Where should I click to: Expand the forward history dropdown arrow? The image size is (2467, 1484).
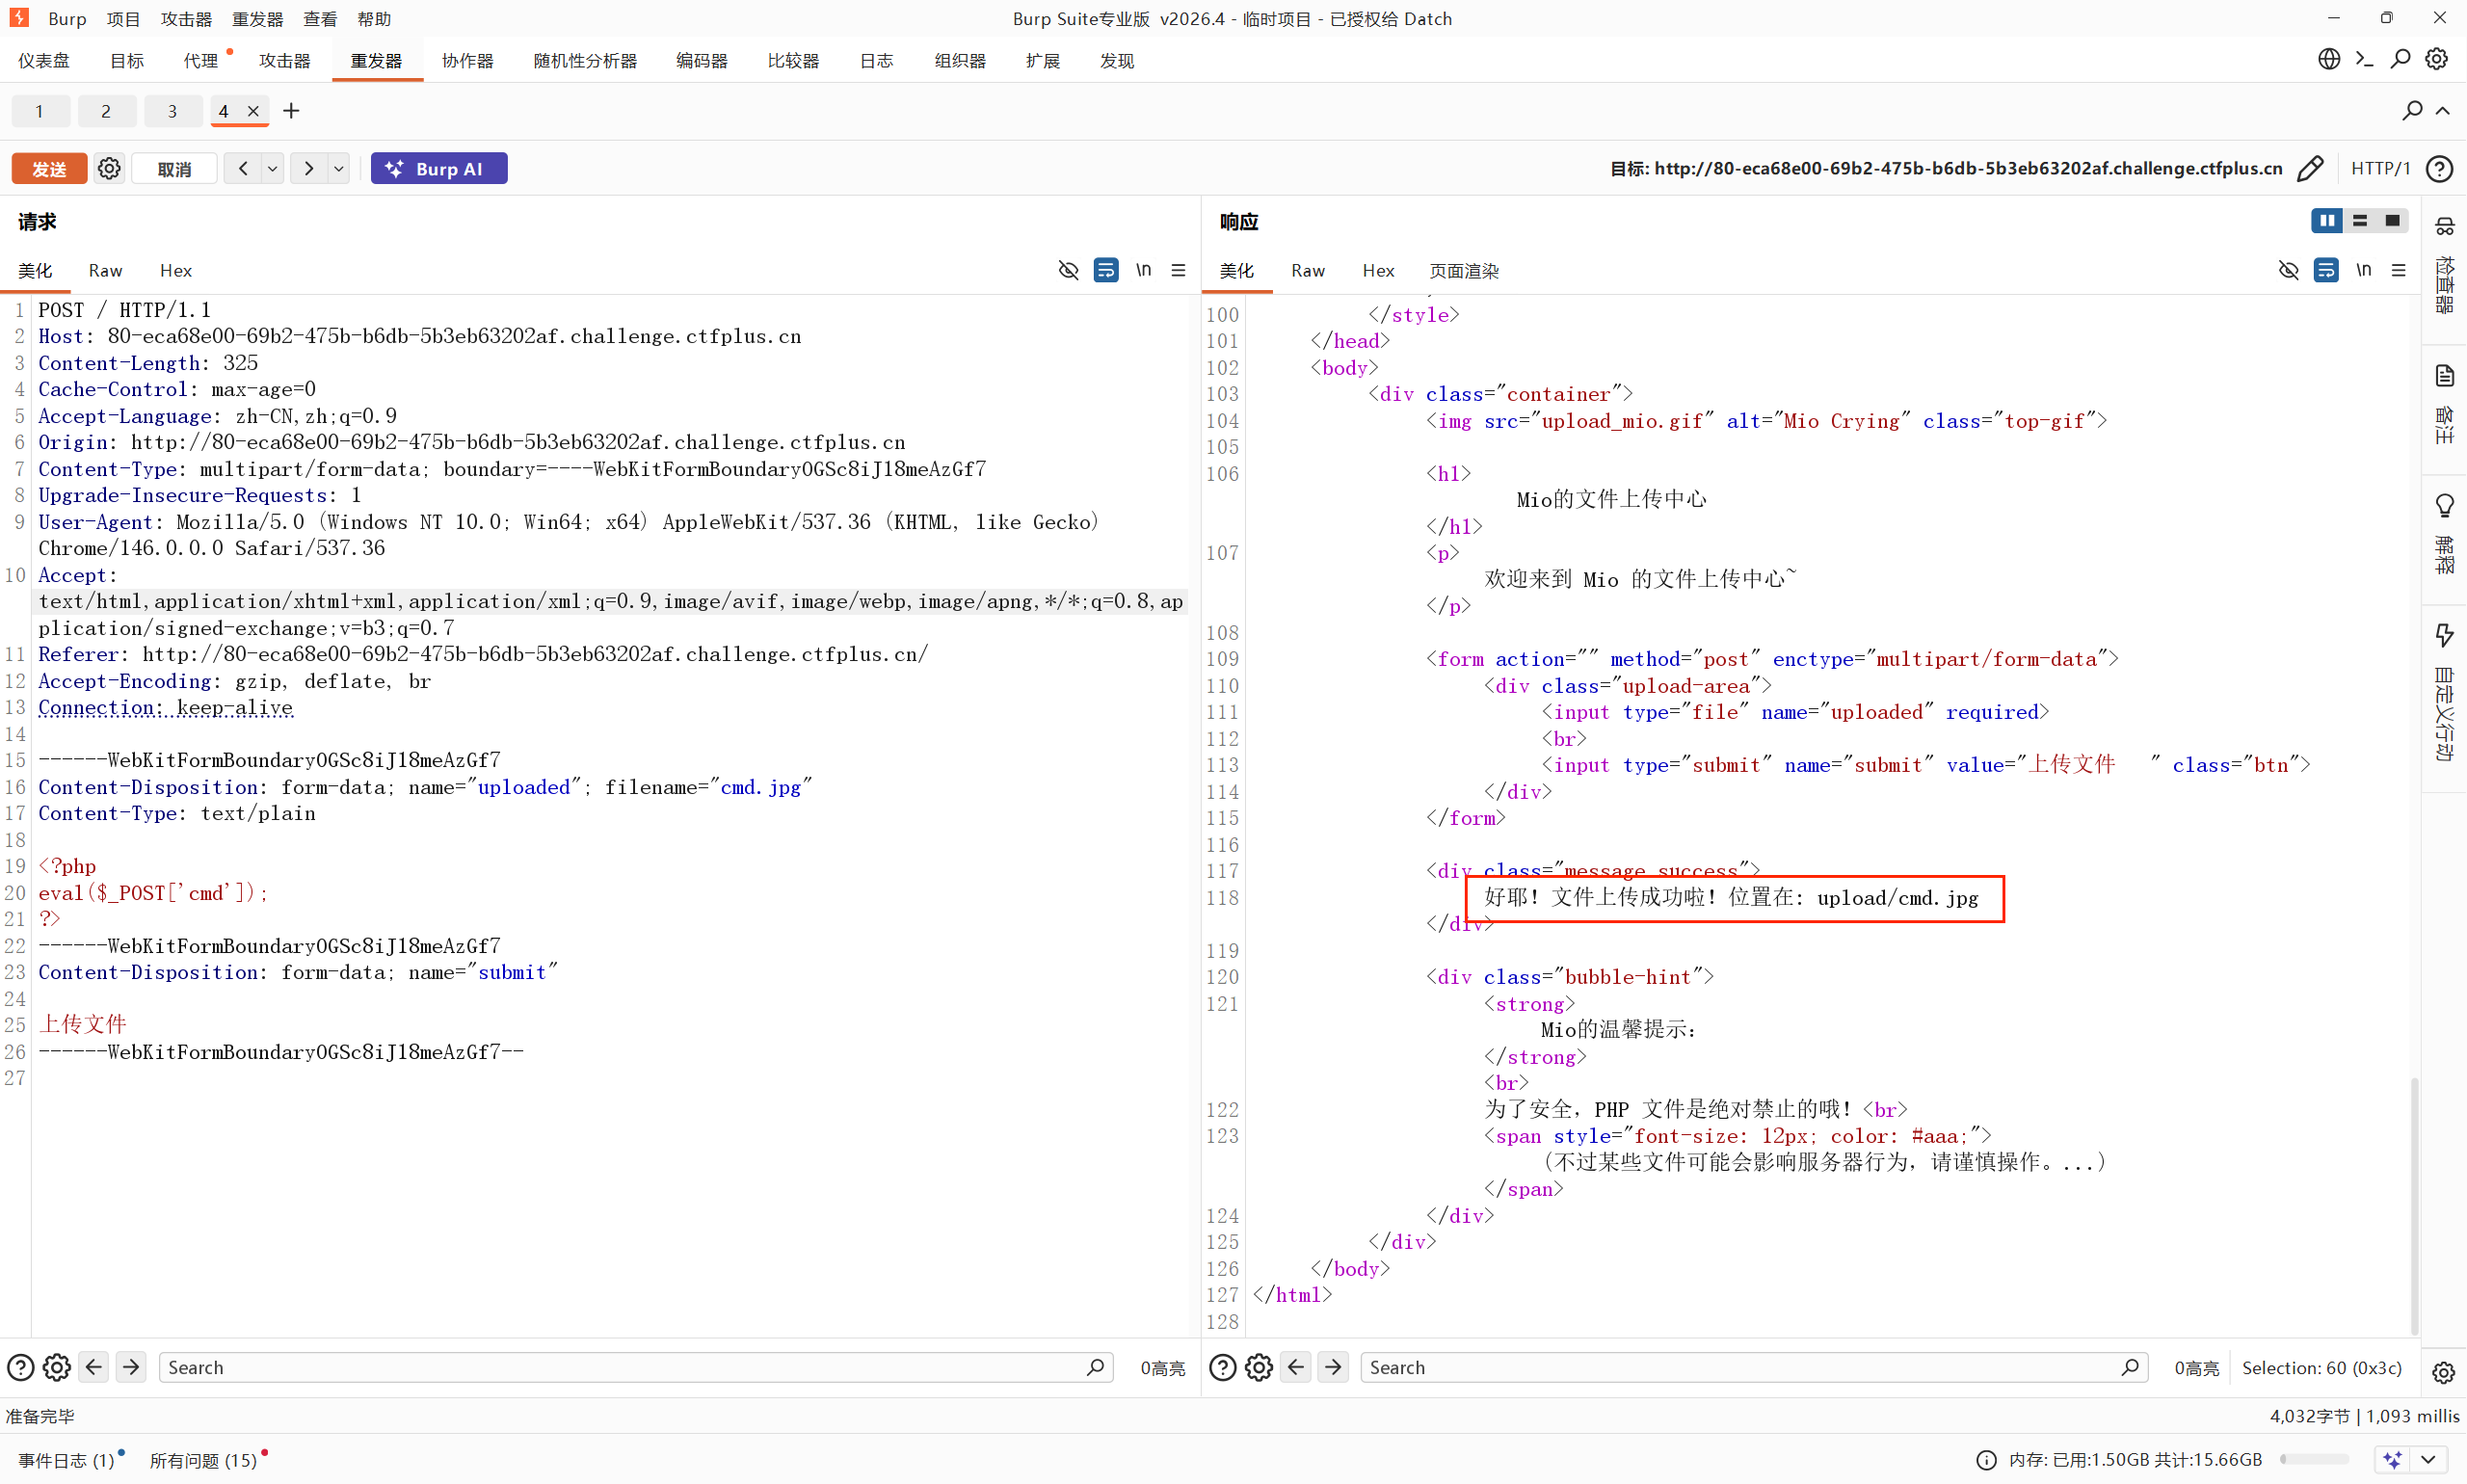pyautogui.click(x=339, y=169)
